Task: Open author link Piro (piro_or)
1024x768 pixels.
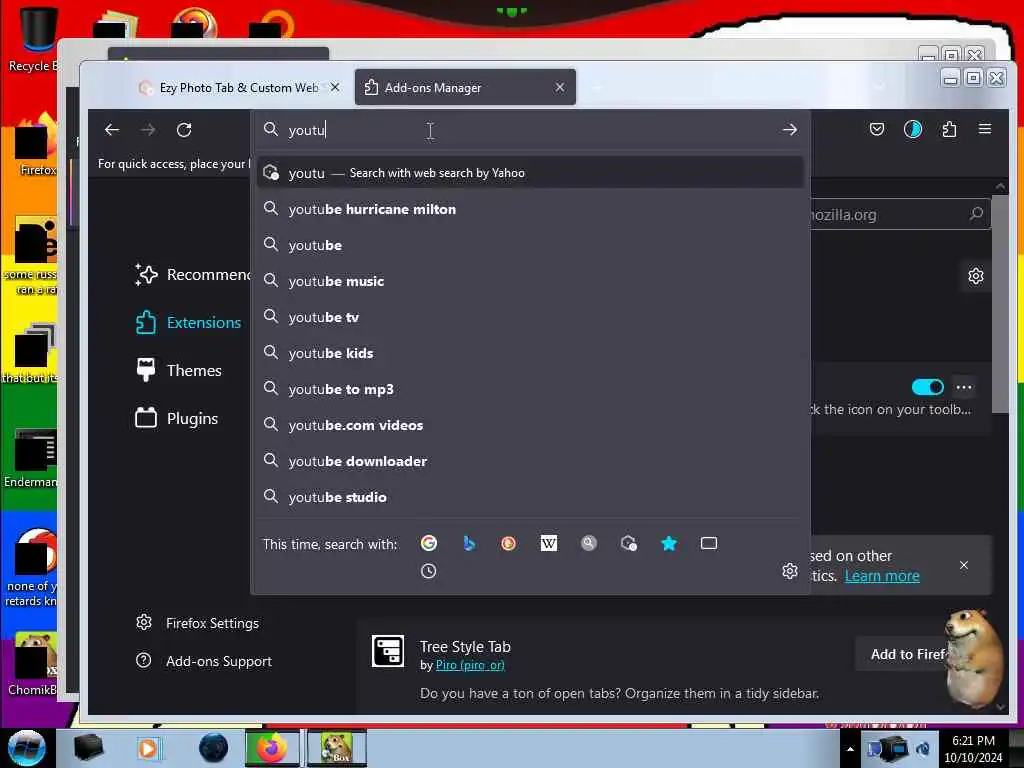Action: 470,665
